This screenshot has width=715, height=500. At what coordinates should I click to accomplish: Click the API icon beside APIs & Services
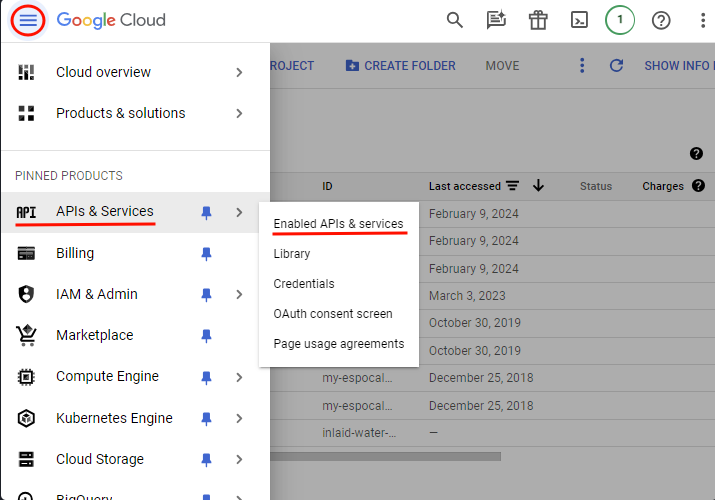(x=26, y=212)
